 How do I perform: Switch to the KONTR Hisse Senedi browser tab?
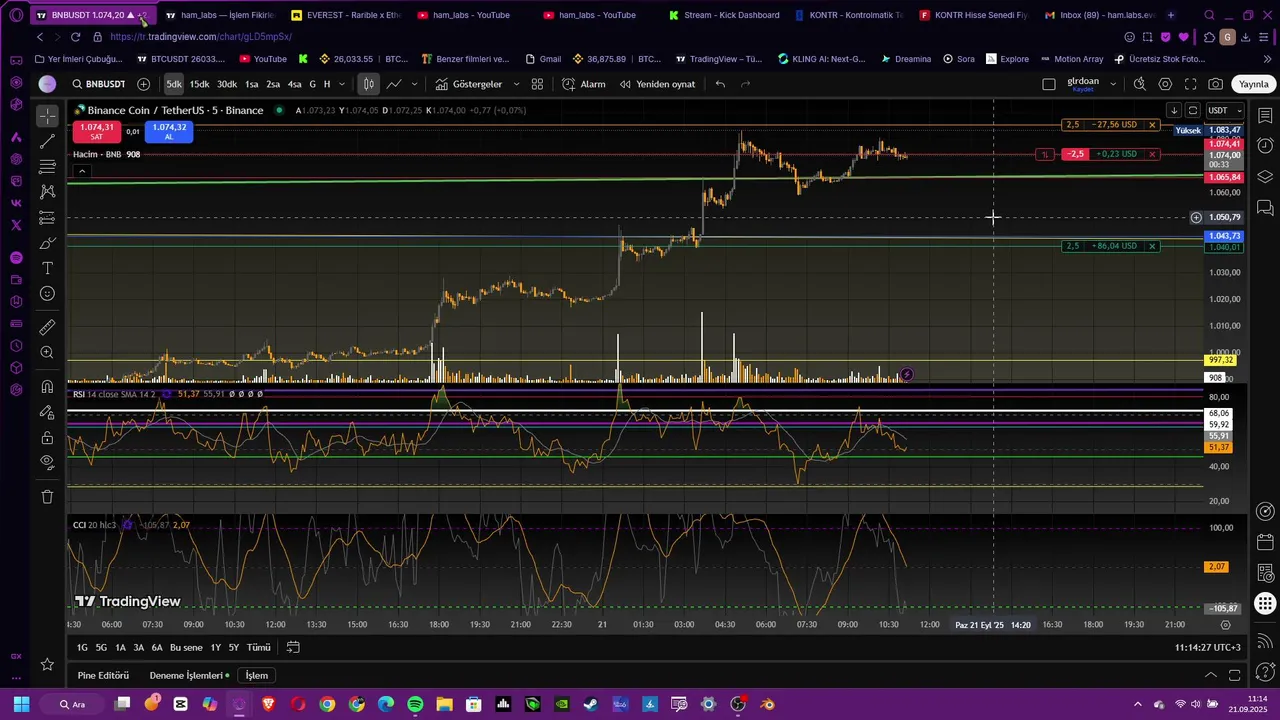pyautogui.click(x=972, y=15)
